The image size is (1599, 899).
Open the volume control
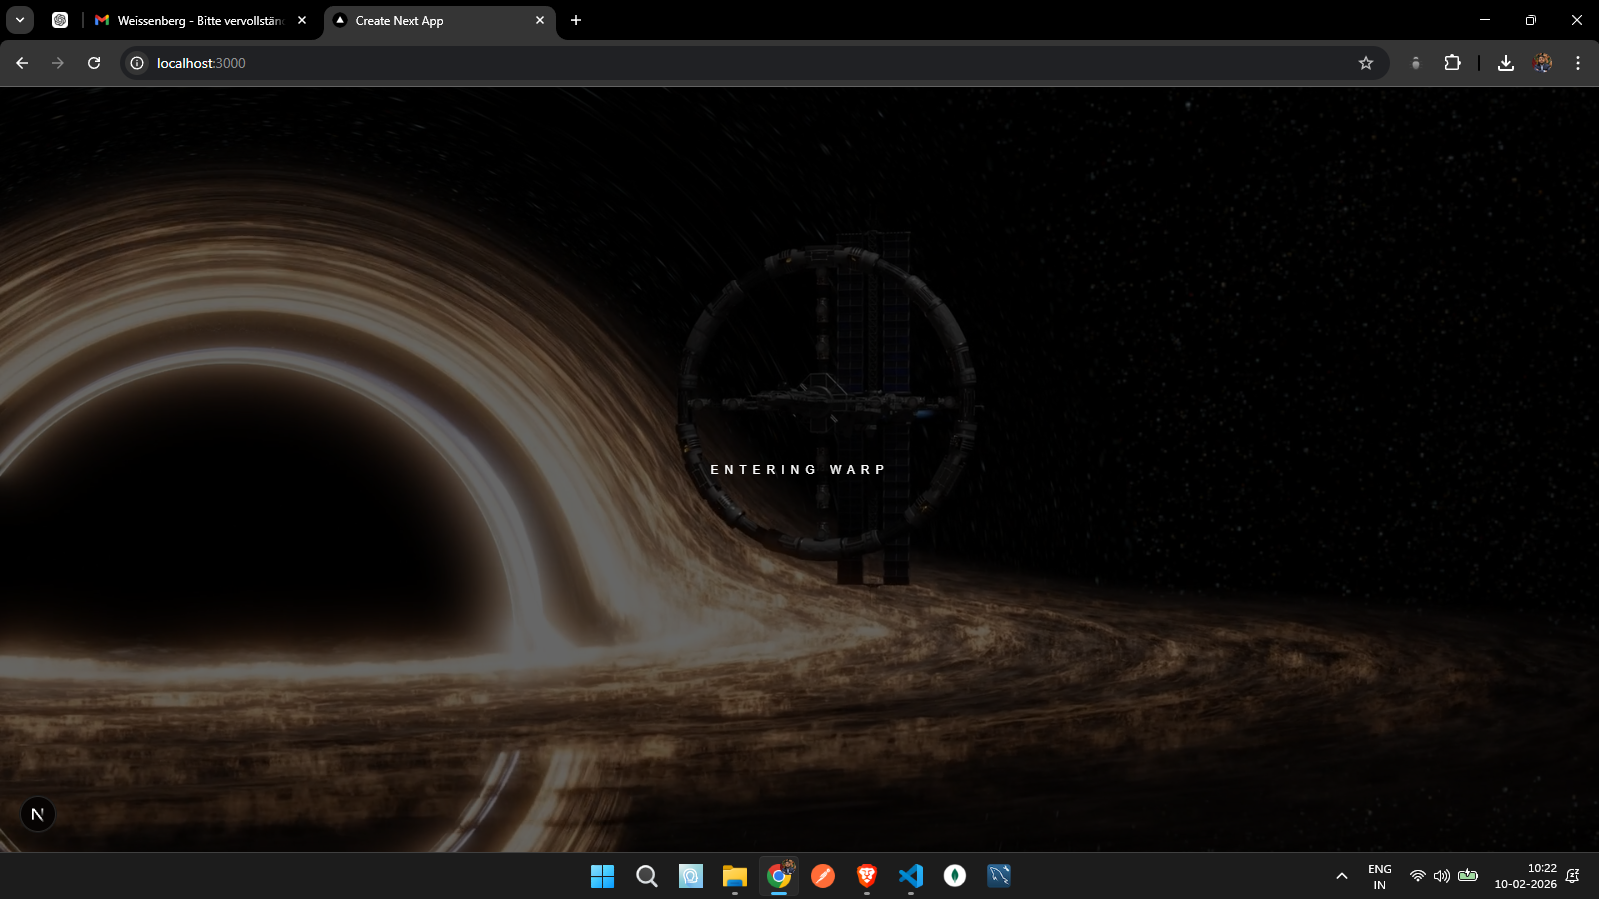[1442, 876]
